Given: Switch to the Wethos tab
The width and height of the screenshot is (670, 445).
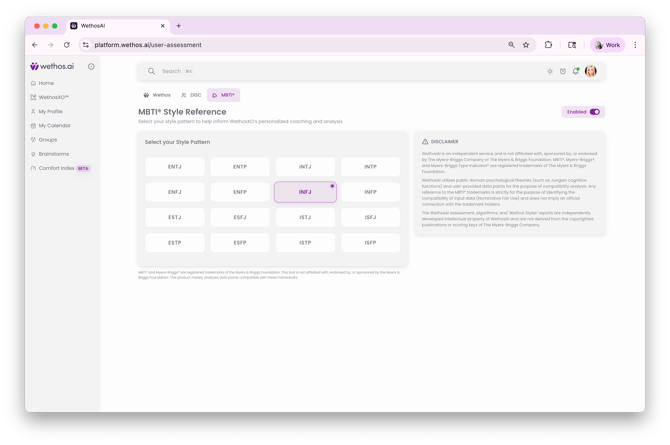Looking at the screenshot, I should (157, 95).
